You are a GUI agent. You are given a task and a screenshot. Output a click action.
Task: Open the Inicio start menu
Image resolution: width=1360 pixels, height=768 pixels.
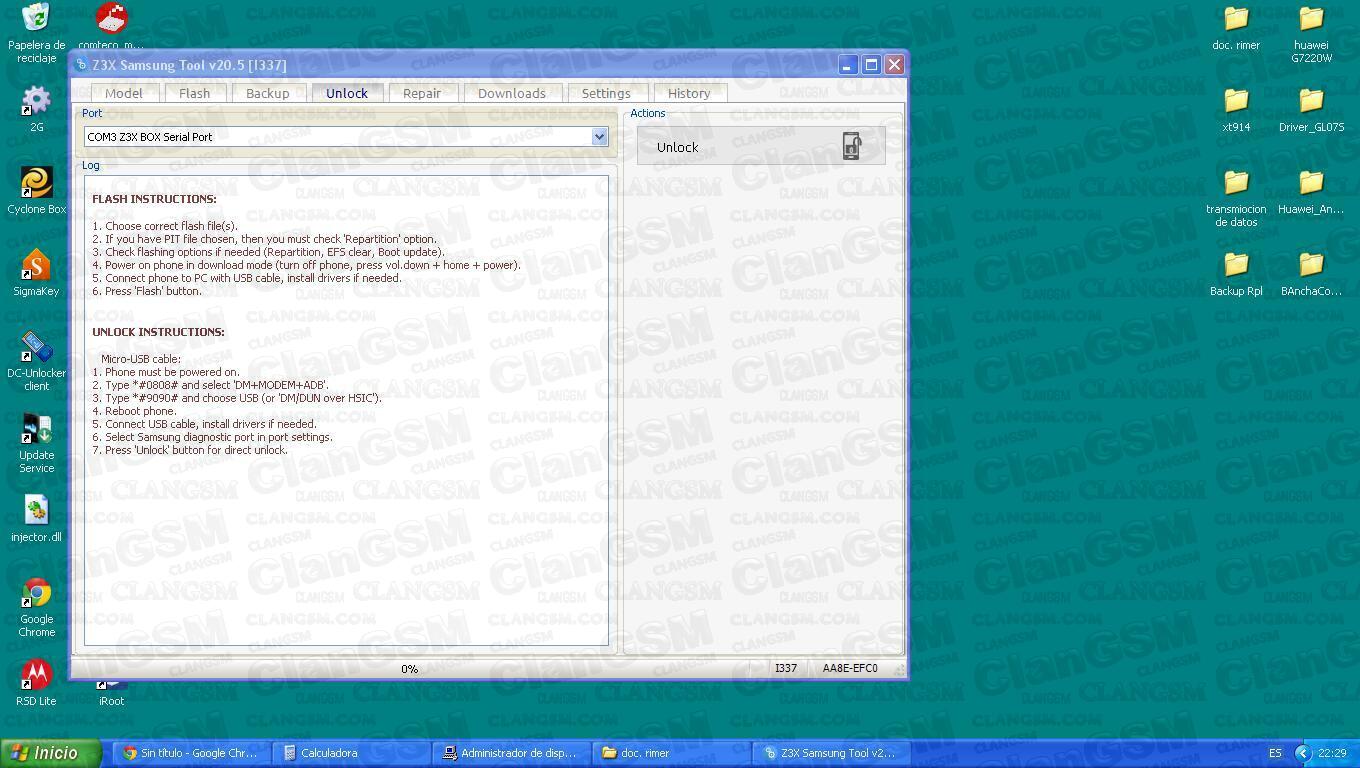[x=51, y=753]
